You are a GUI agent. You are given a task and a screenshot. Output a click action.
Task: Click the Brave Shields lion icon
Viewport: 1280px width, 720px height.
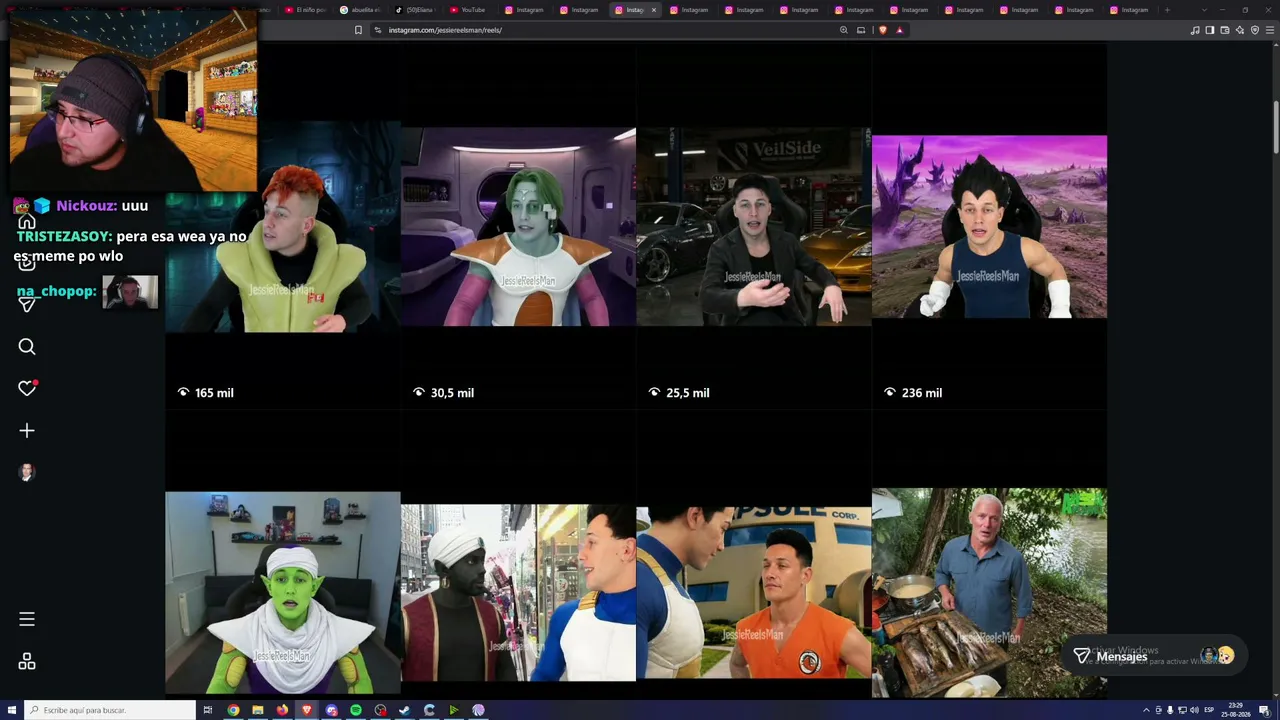[x=882, y=30]
